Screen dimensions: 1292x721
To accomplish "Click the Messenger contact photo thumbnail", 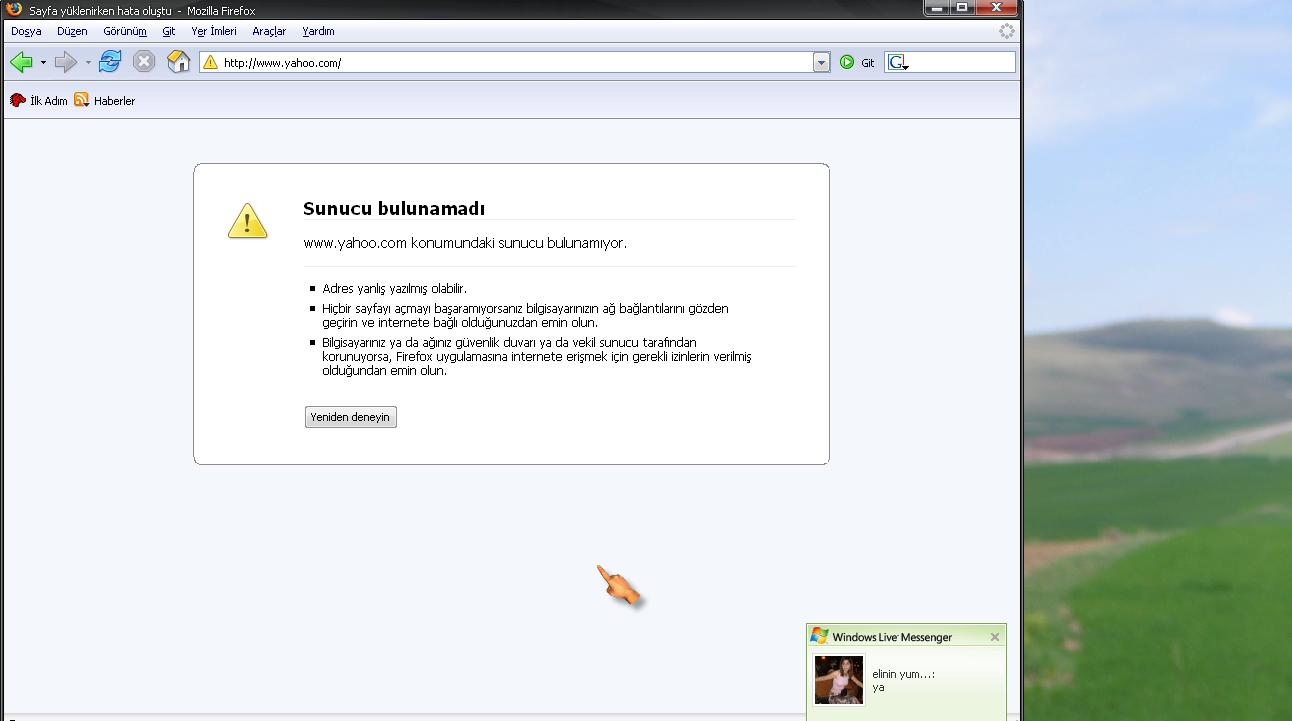I will tap(838, 681).
